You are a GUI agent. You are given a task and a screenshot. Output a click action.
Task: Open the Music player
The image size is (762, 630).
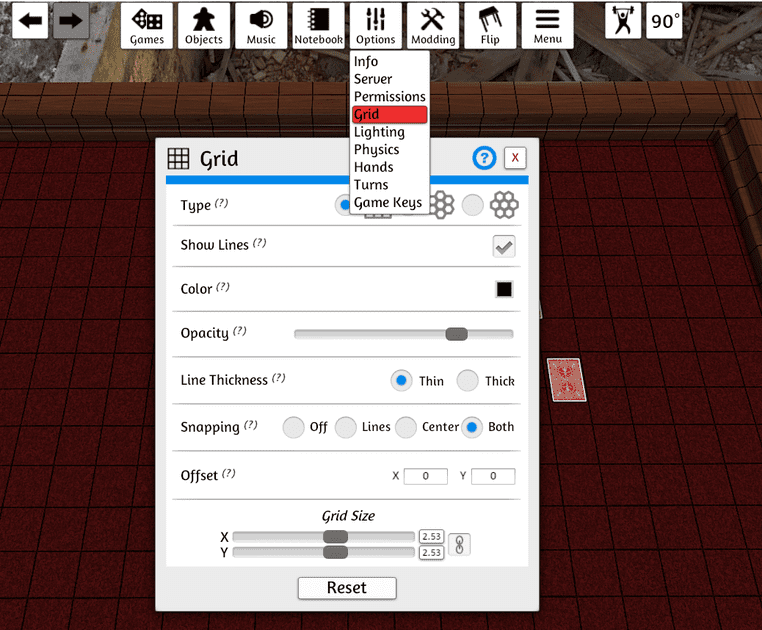pyautogui.click(x=261, y=26)
